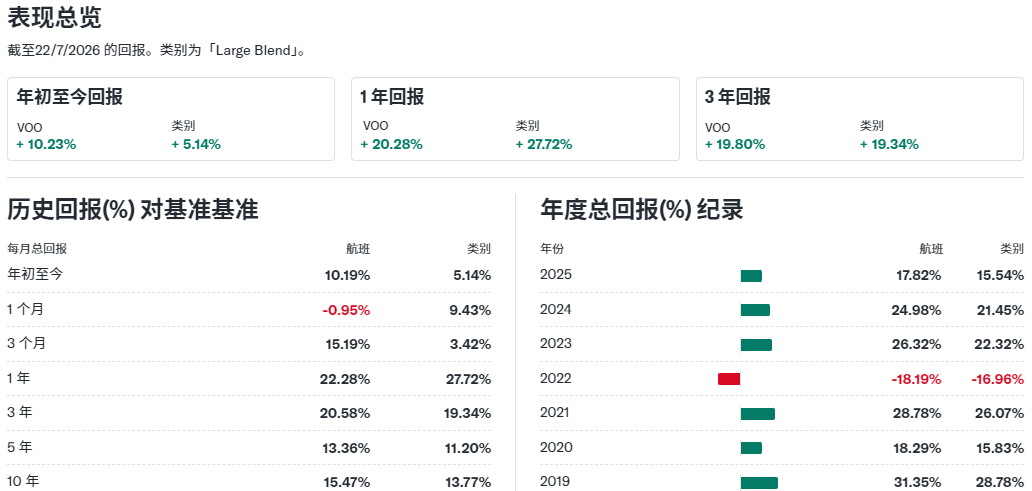The image size is (1032, 491).
Task: Click the 每月总回报 column header
Action: [37, 249]
